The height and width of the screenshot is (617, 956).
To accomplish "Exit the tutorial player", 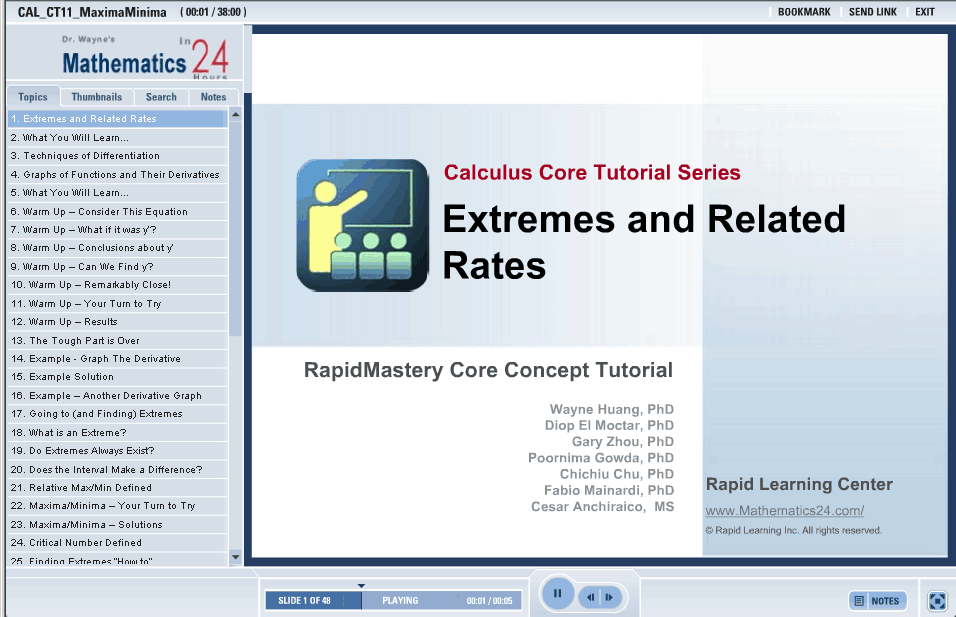I will pyautogui.click(x=925, y=12).
